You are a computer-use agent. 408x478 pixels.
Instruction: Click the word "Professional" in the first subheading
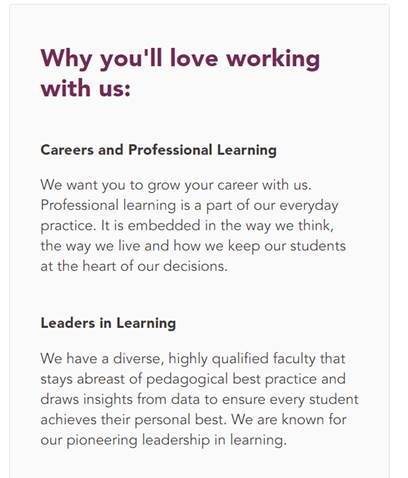(170, 150)
